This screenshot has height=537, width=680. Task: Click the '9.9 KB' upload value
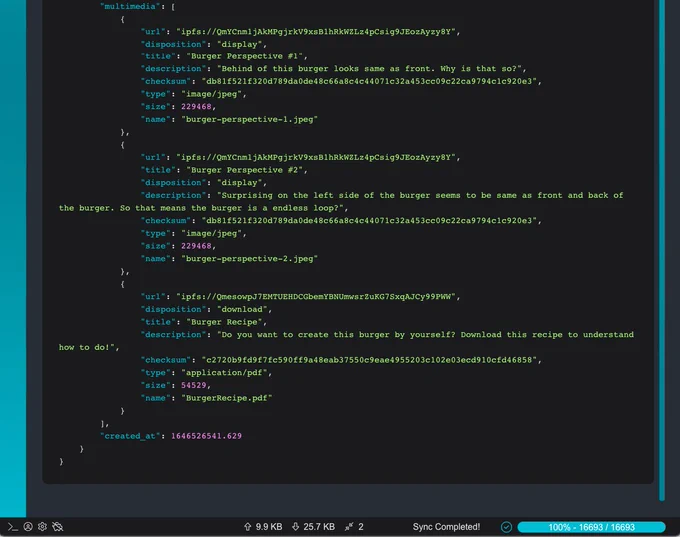click(269, 527)
